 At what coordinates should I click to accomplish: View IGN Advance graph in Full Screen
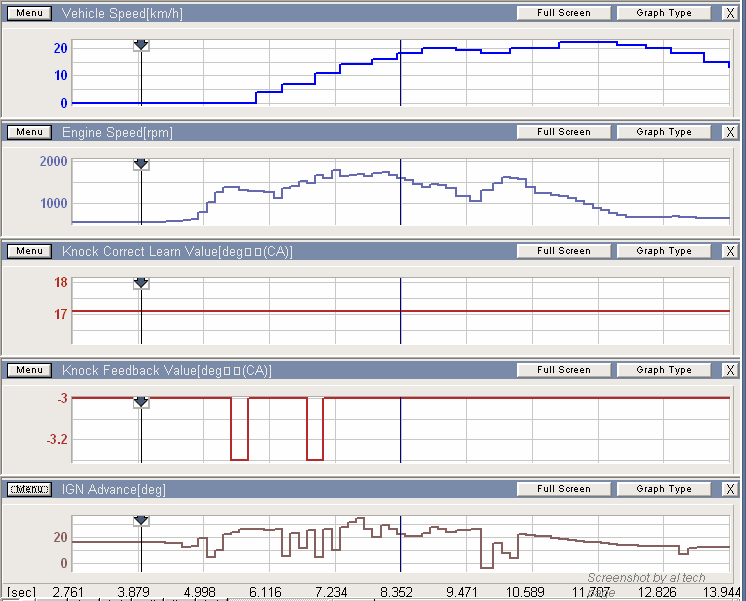click(563, 489)
